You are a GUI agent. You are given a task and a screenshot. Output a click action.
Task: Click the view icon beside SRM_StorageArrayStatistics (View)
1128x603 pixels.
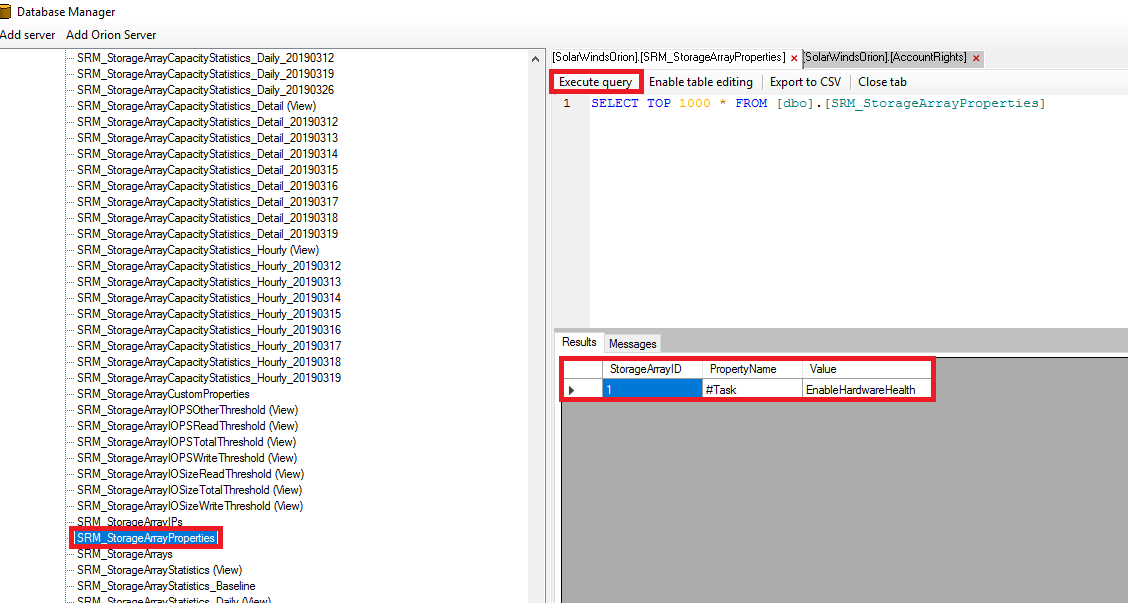[68, 569]
